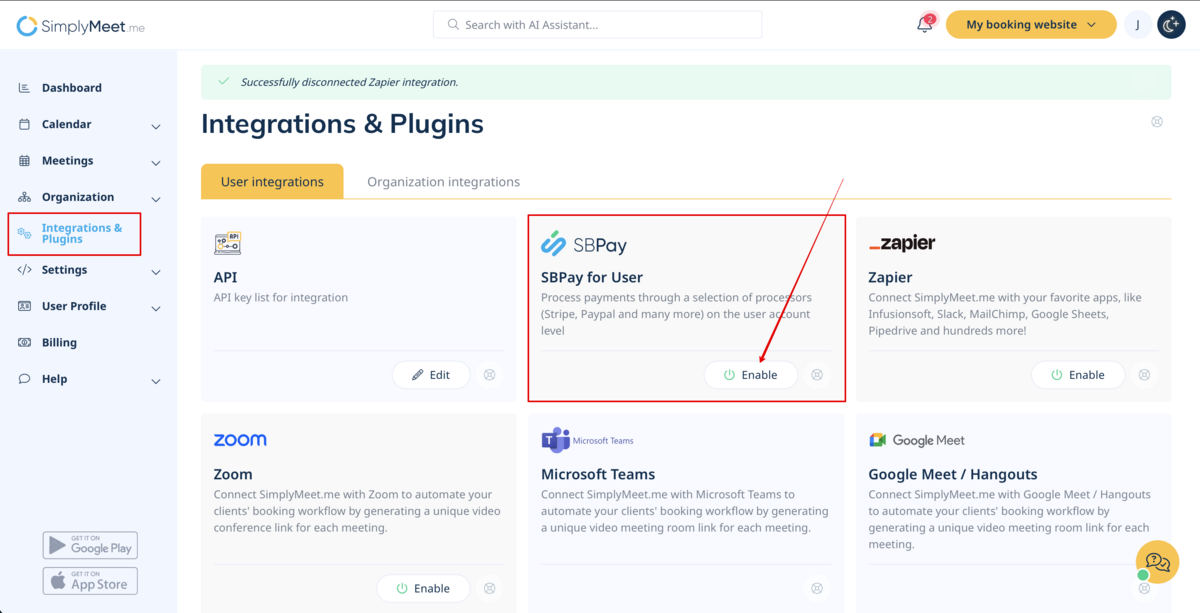Expand the Settings menu chevron
This screenshot has width=1200, height=613.
pyautogui.click(x=156, y=271)
